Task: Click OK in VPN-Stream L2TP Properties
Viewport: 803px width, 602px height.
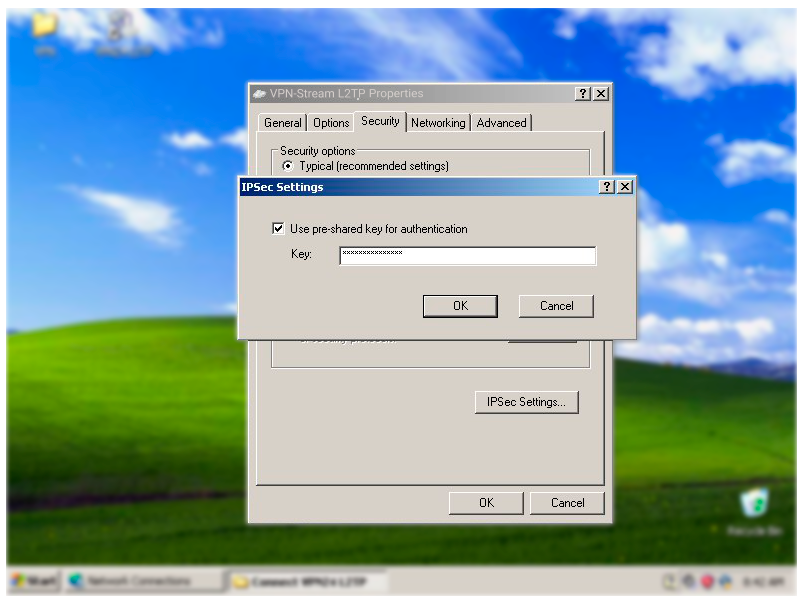Action: (486, 503)
